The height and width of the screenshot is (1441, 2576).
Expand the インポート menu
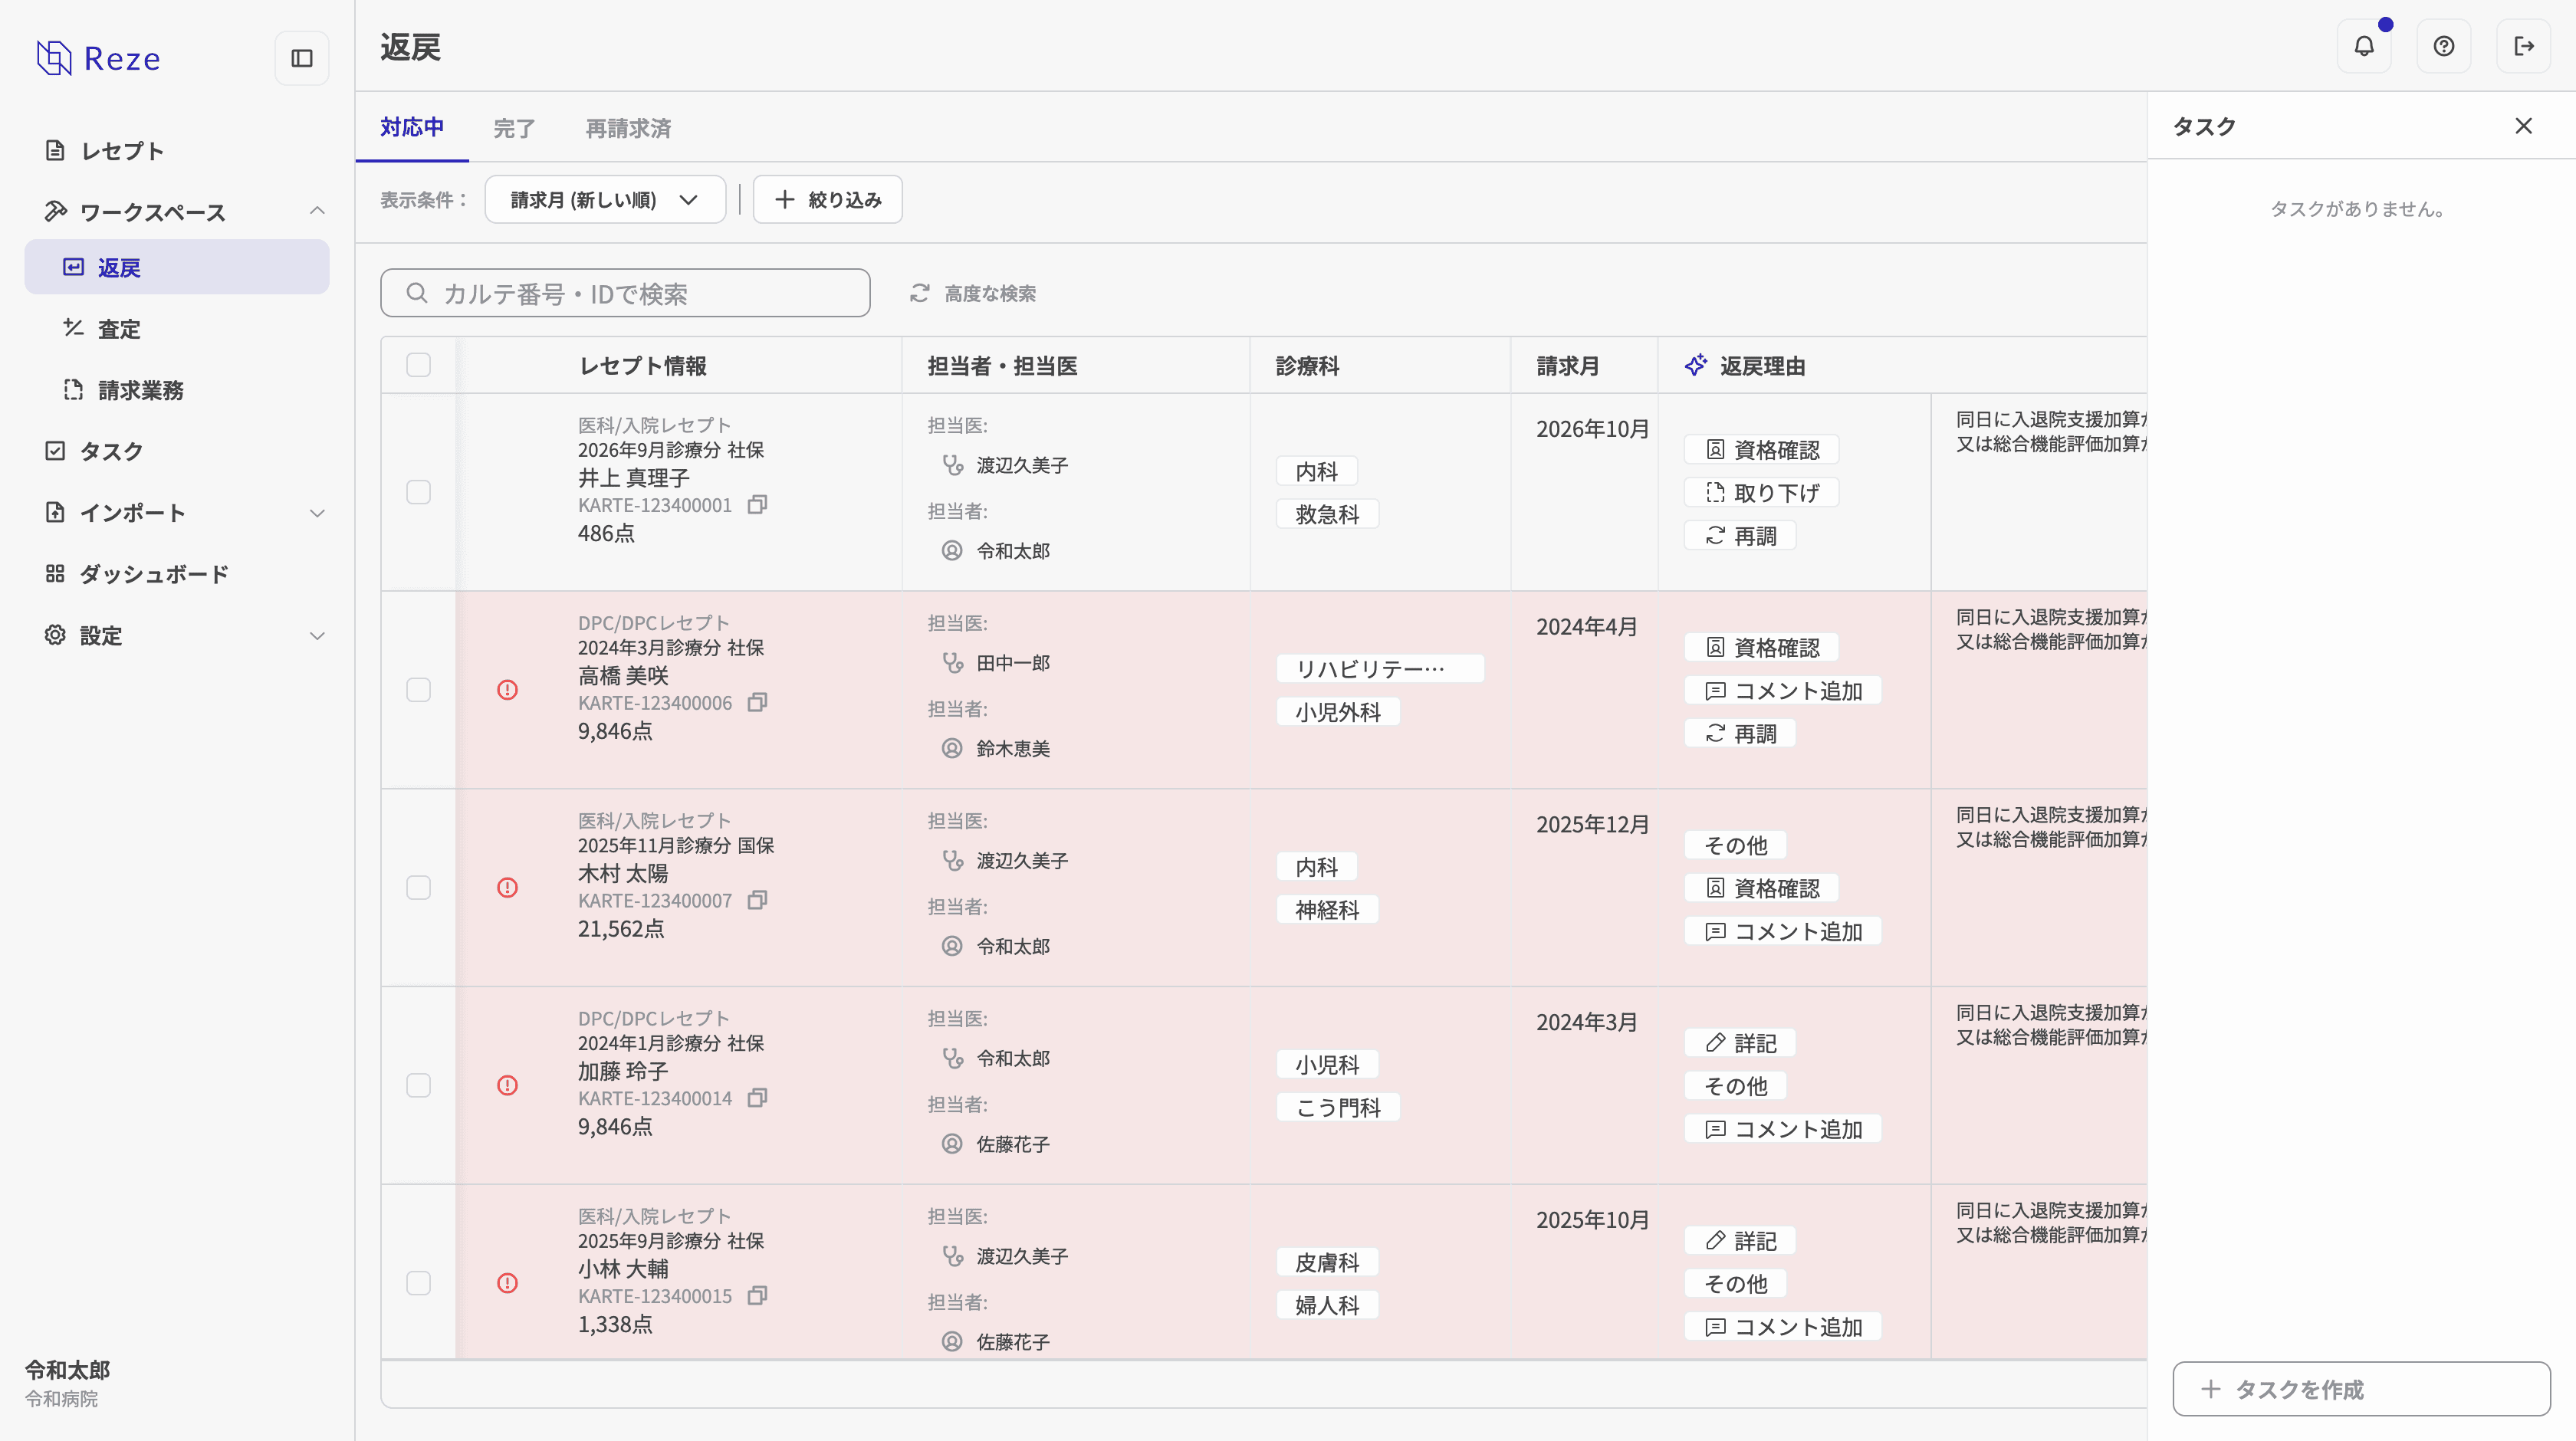(x=317, y=513)
